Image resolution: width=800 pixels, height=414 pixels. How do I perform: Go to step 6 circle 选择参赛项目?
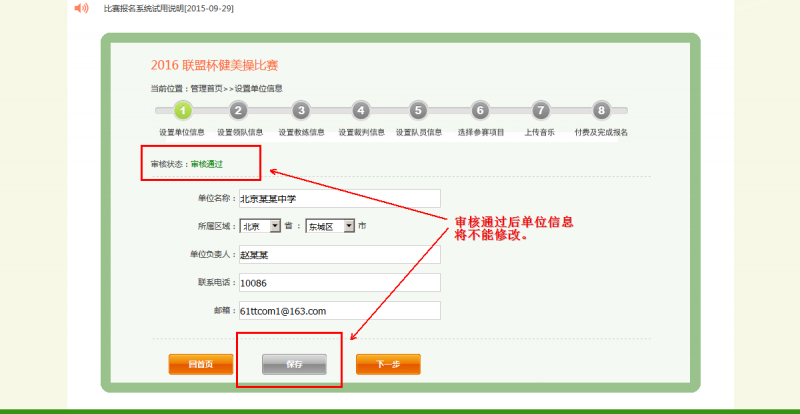click(480, 111)
